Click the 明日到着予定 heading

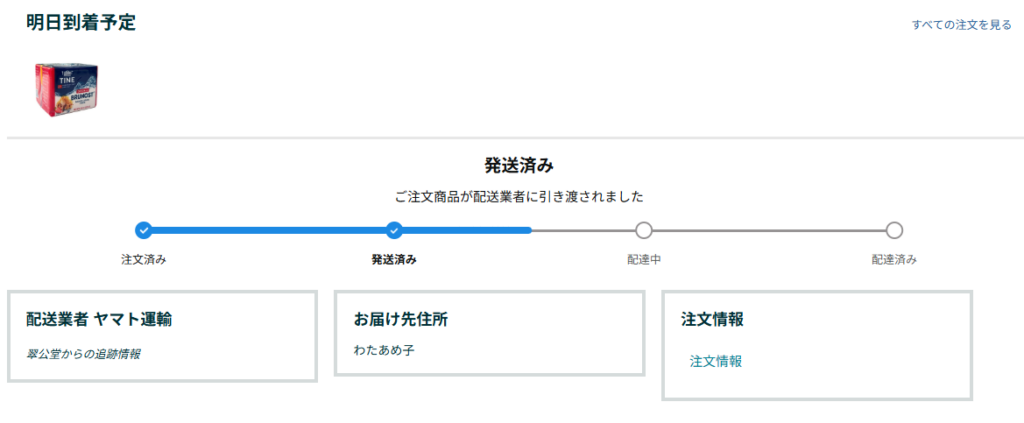click(x=81, y=23)
